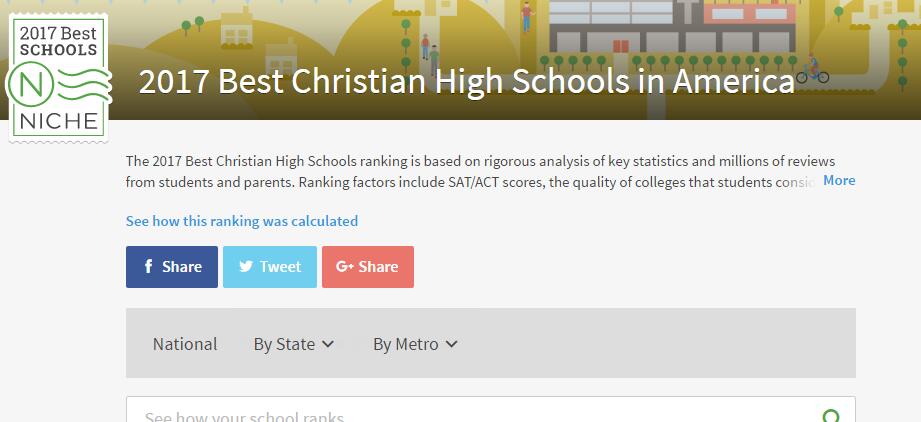Select the National tab
The height and width of the screenshot is (422, 921).
185,344
